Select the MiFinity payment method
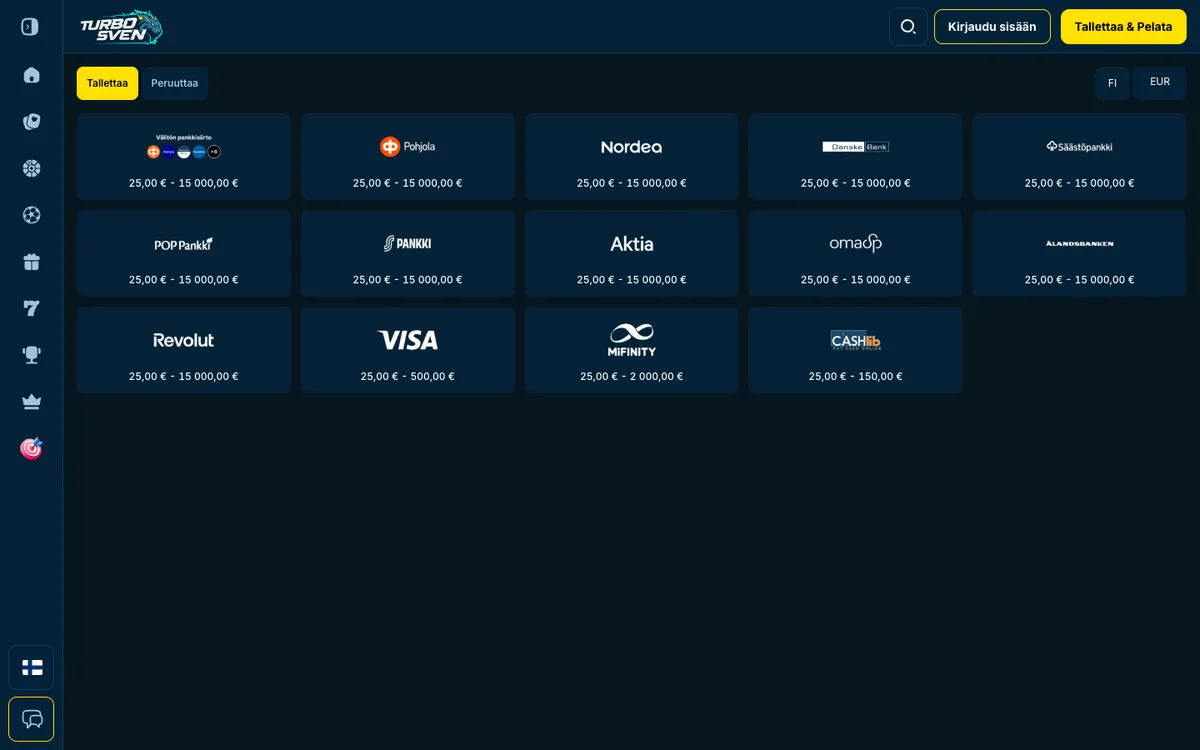Image resolution: width=1200 pixels, height=750 pixels. pos(631,350)
